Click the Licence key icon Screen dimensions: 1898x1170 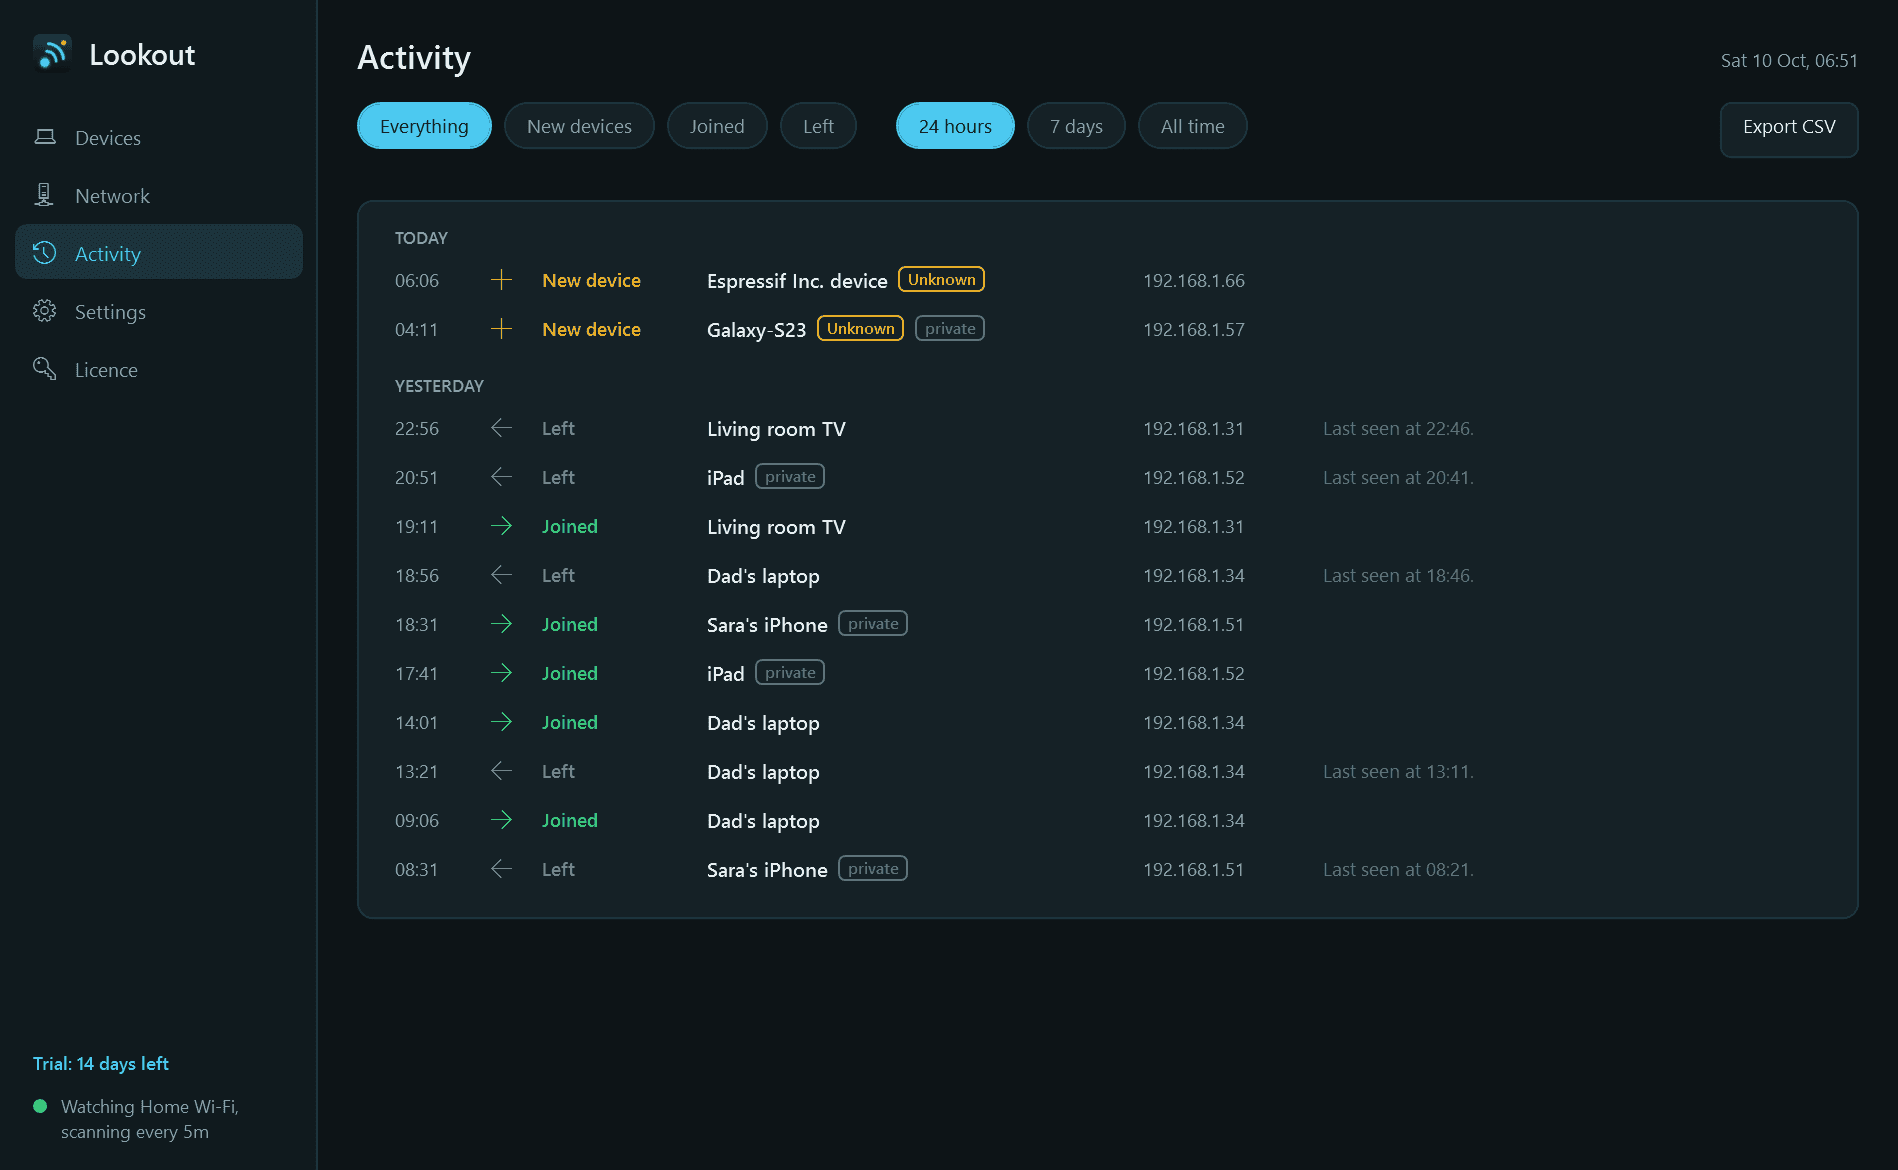[45, 369]
